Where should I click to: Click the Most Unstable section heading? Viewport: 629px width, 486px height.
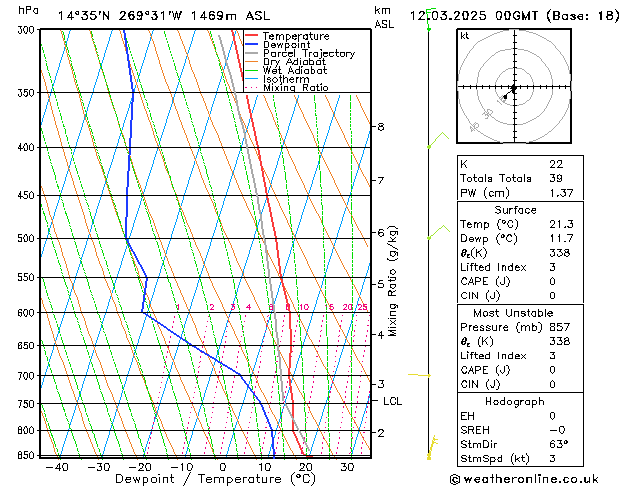(515, 313)
